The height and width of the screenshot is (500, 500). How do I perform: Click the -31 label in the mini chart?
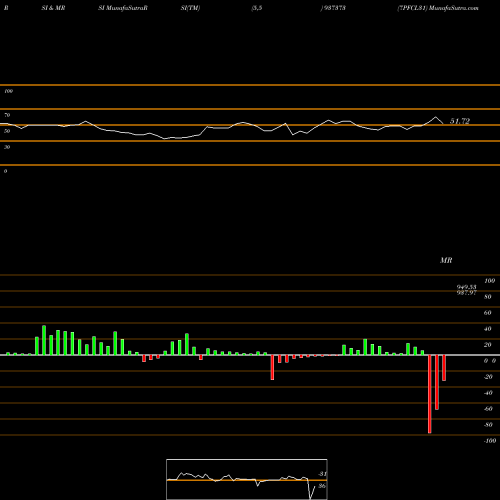point(322,474)
